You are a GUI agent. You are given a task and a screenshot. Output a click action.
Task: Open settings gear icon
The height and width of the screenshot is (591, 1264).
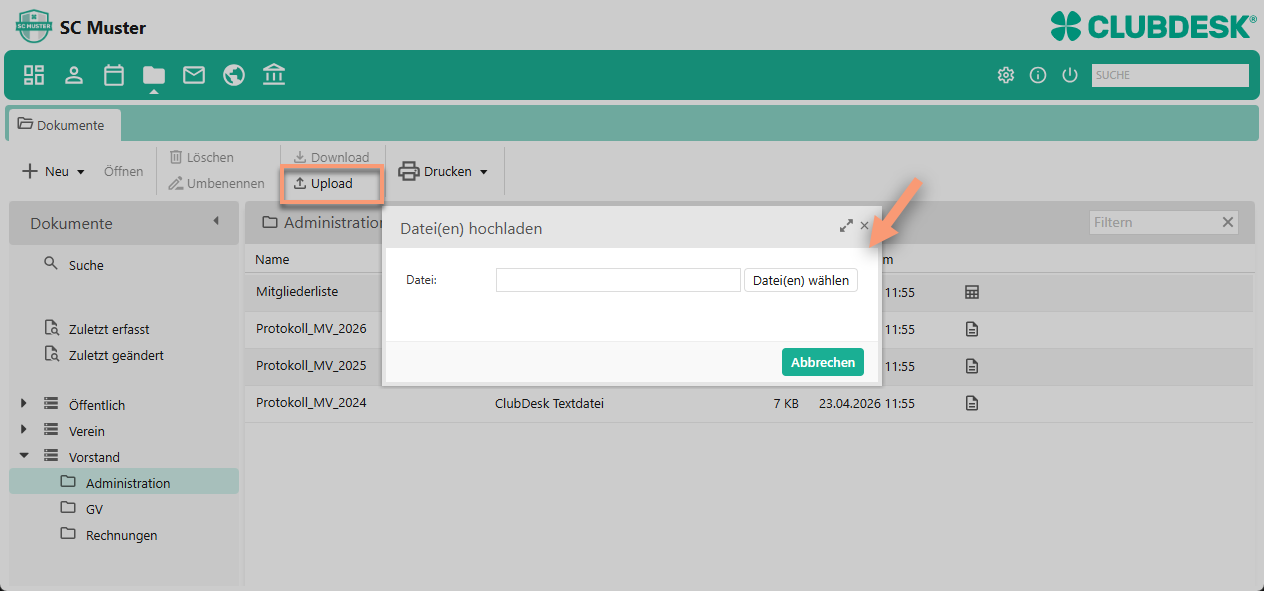[x=1006, y=75]
